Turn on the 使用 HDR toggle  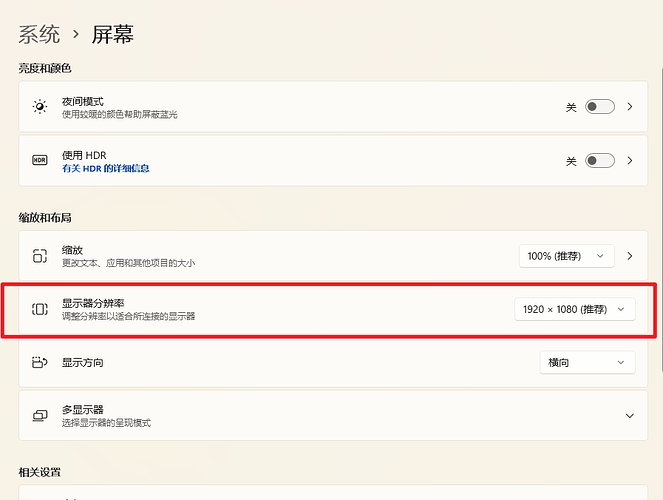click(x=599, y=161)
